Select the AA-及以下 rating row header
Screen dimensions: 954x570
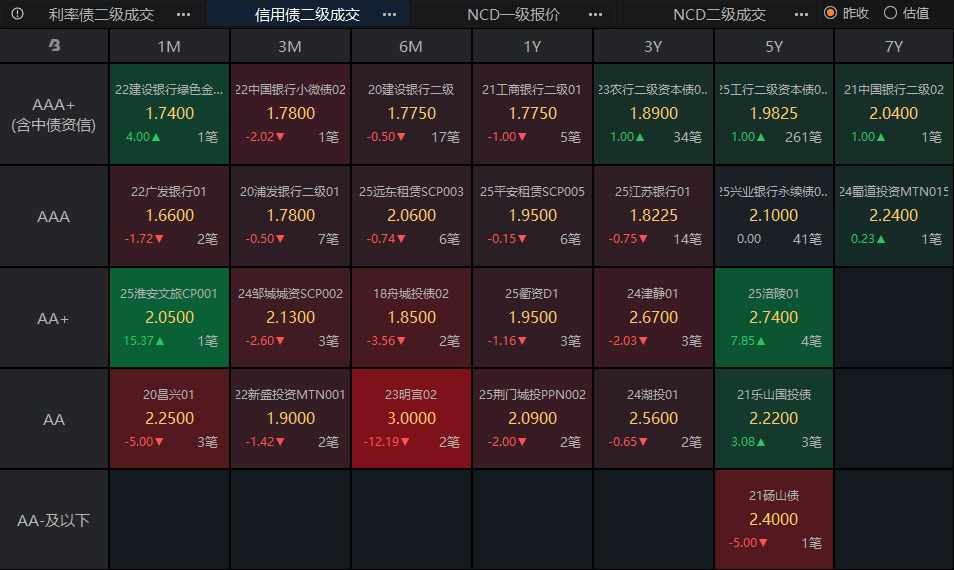click(x=54, y=520)
